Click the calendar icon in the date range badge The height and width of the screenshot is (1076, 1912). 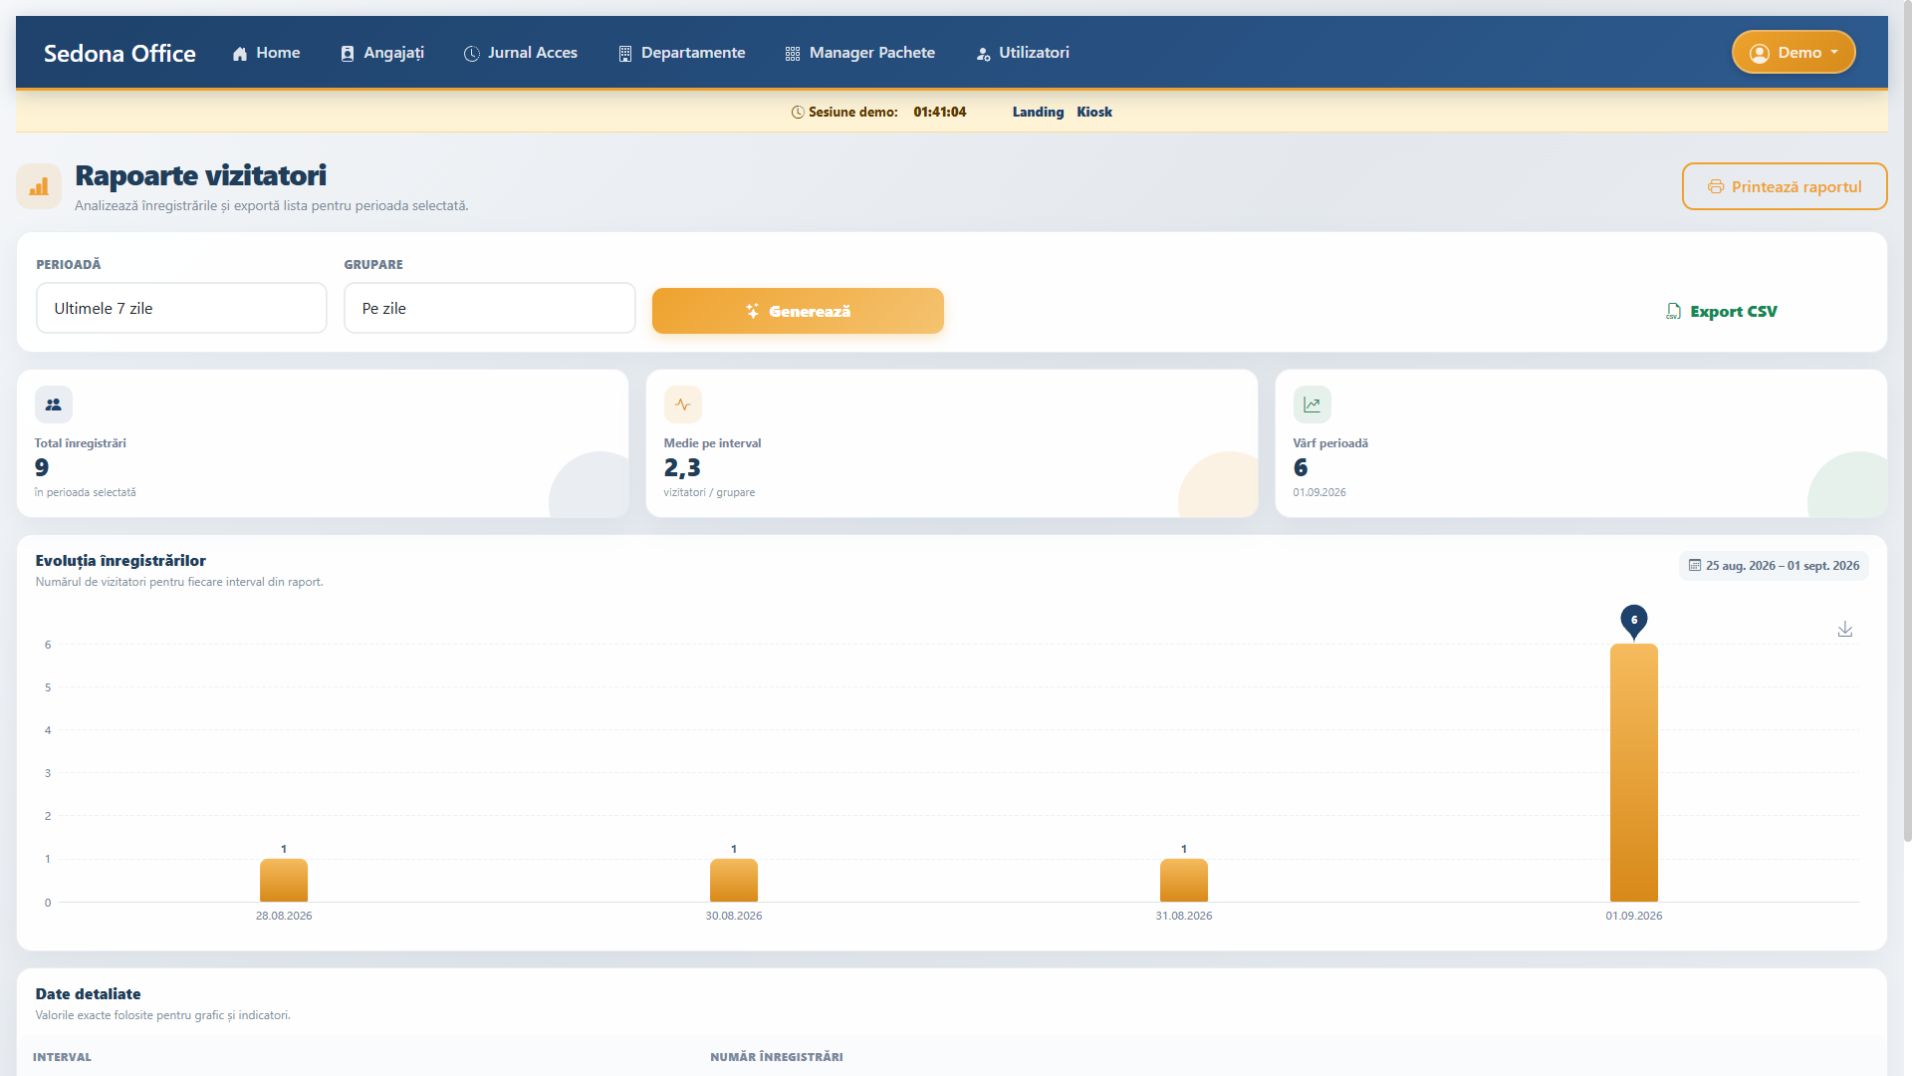(1695, 566)
